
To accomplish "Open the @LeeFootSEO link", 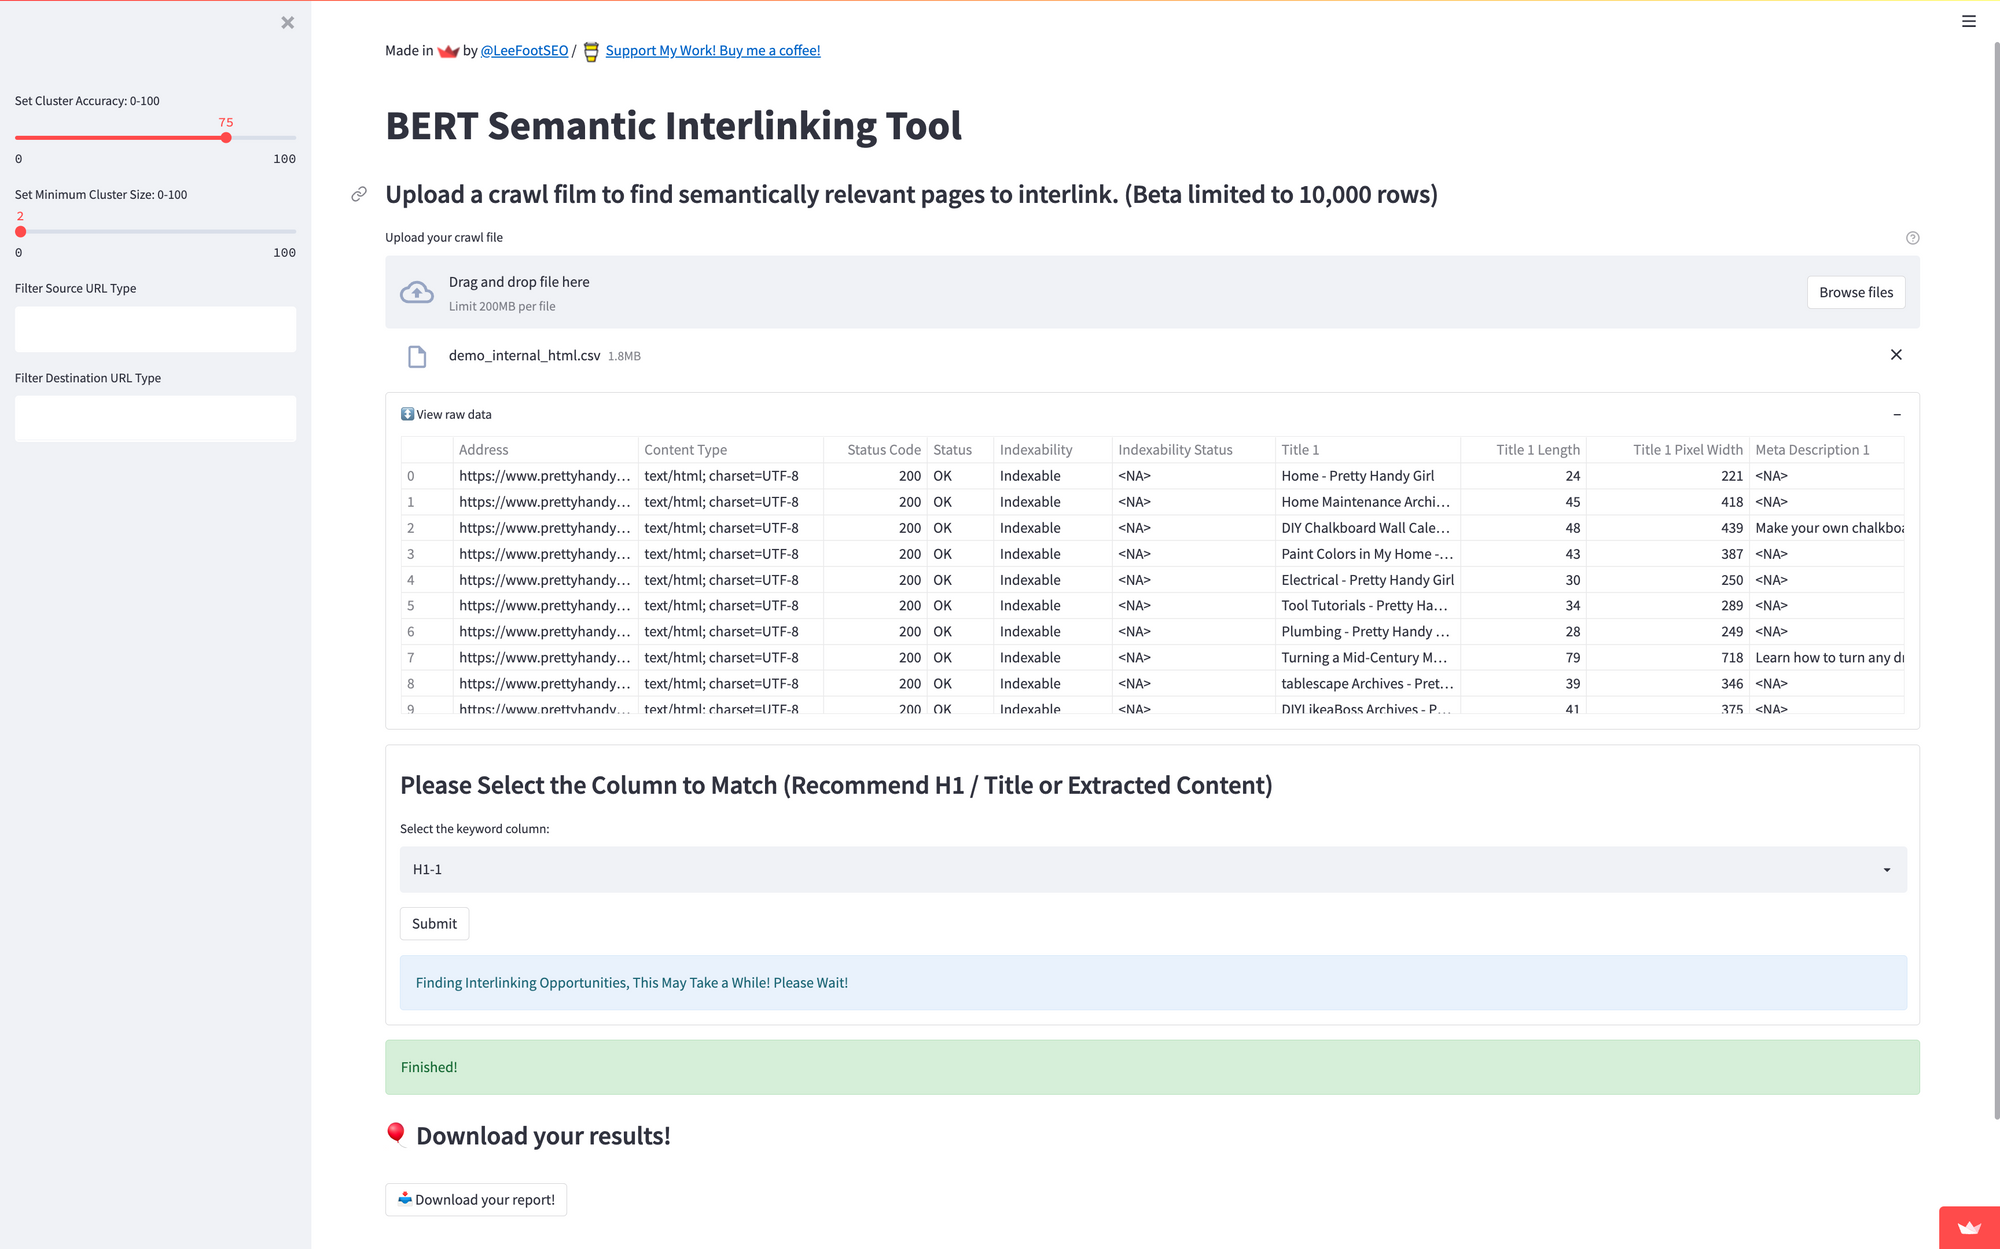I will coord(524,51).
